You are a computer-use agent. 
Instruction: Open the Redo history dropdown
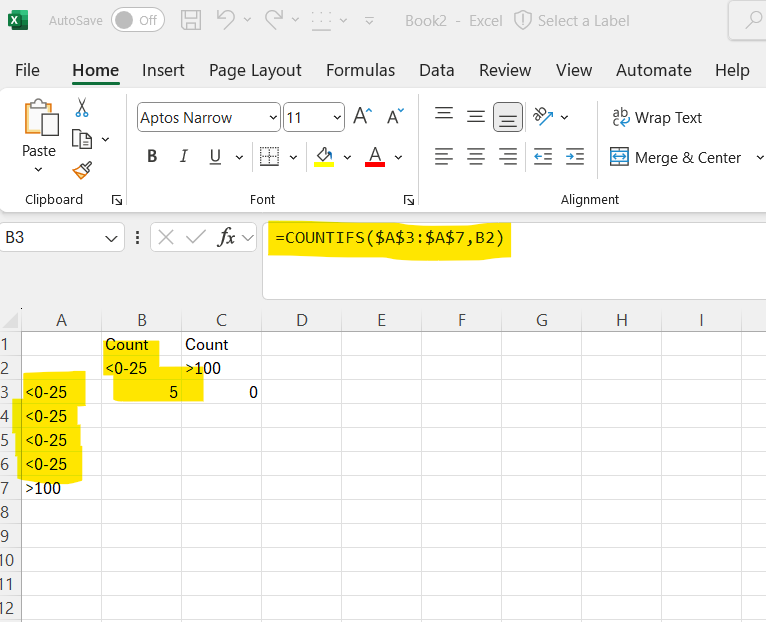coord(296,20)
